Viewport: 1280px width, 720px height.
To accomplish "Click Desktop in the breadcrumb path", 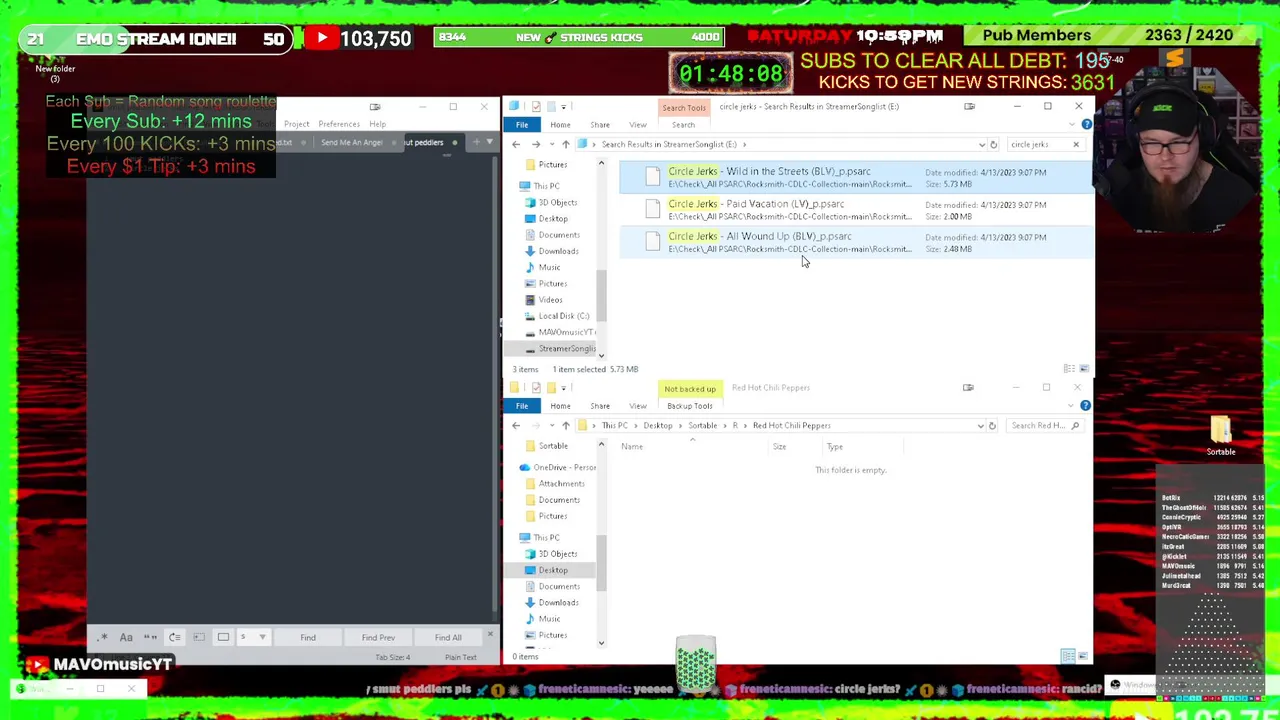I will [x=657, y=426].
